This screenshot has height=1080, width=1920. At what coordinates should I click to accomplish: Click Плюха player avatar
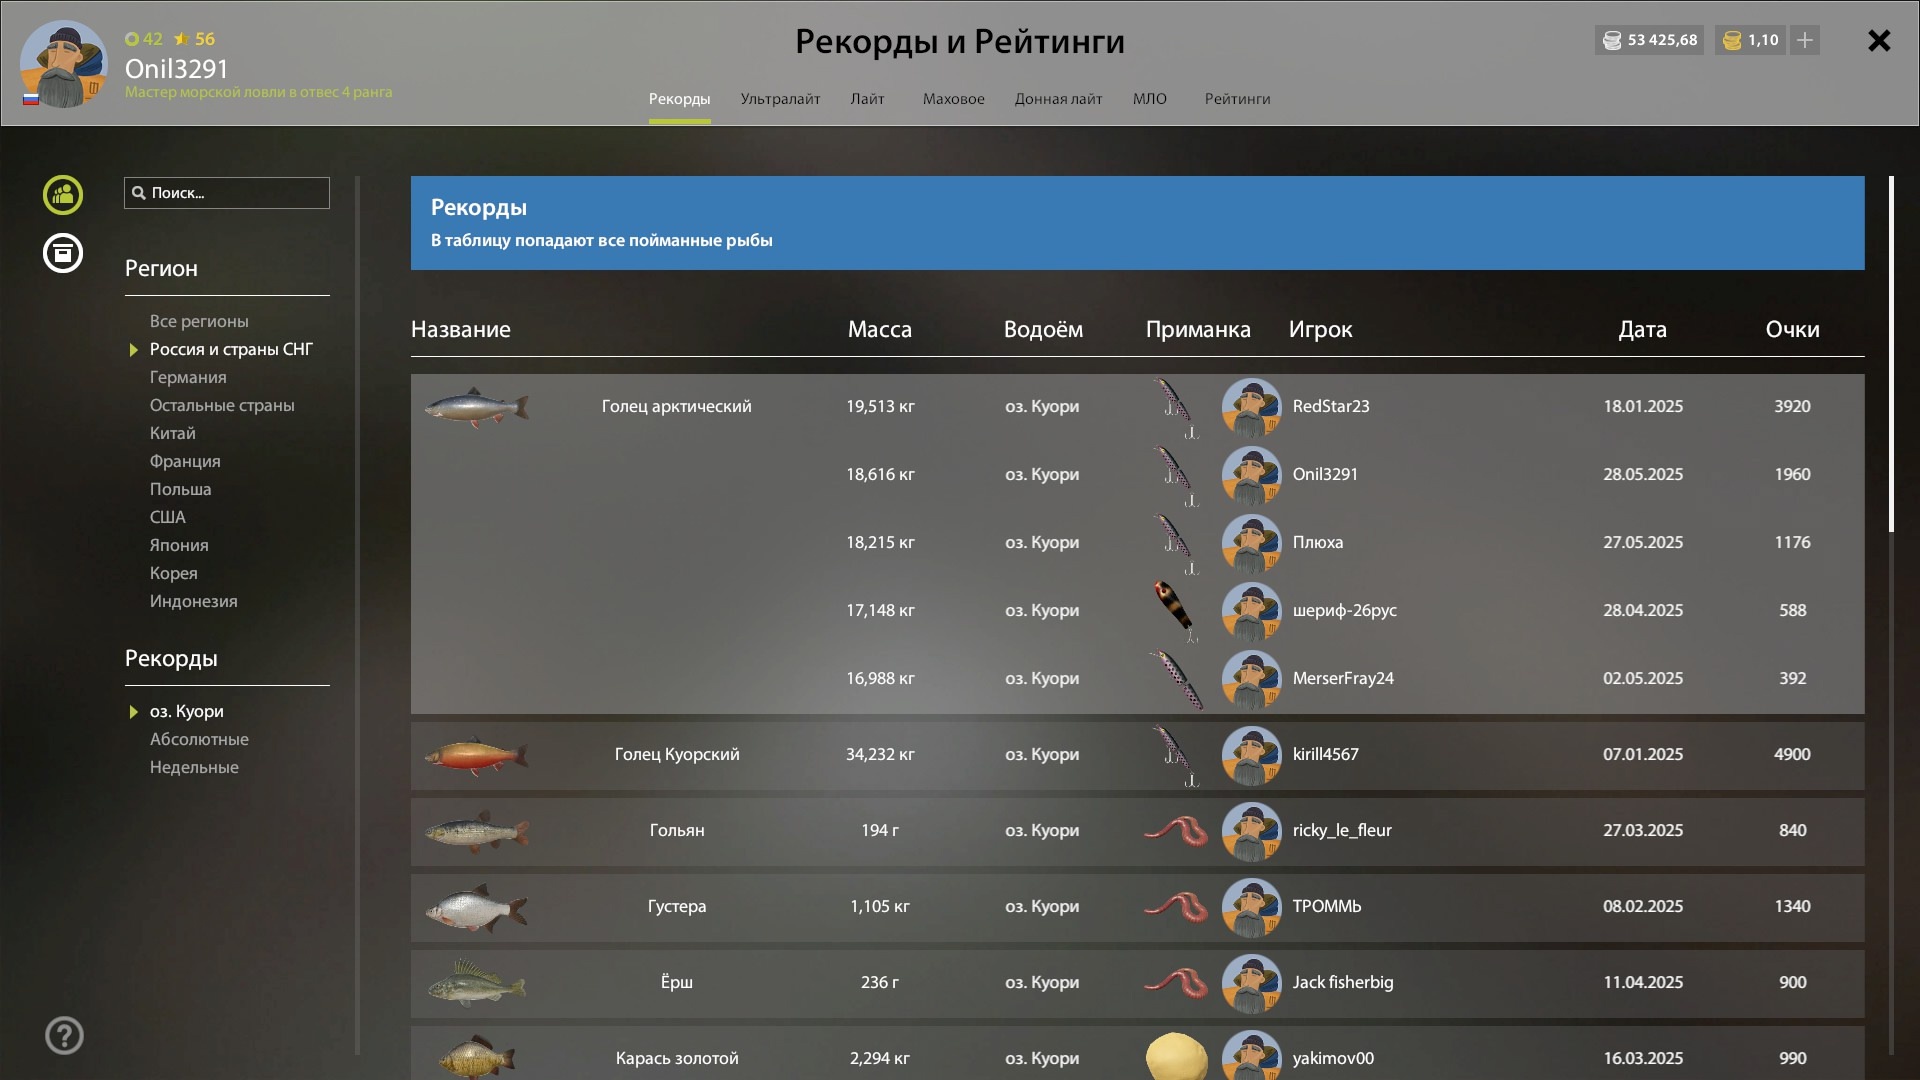(x=1251, y=544)
